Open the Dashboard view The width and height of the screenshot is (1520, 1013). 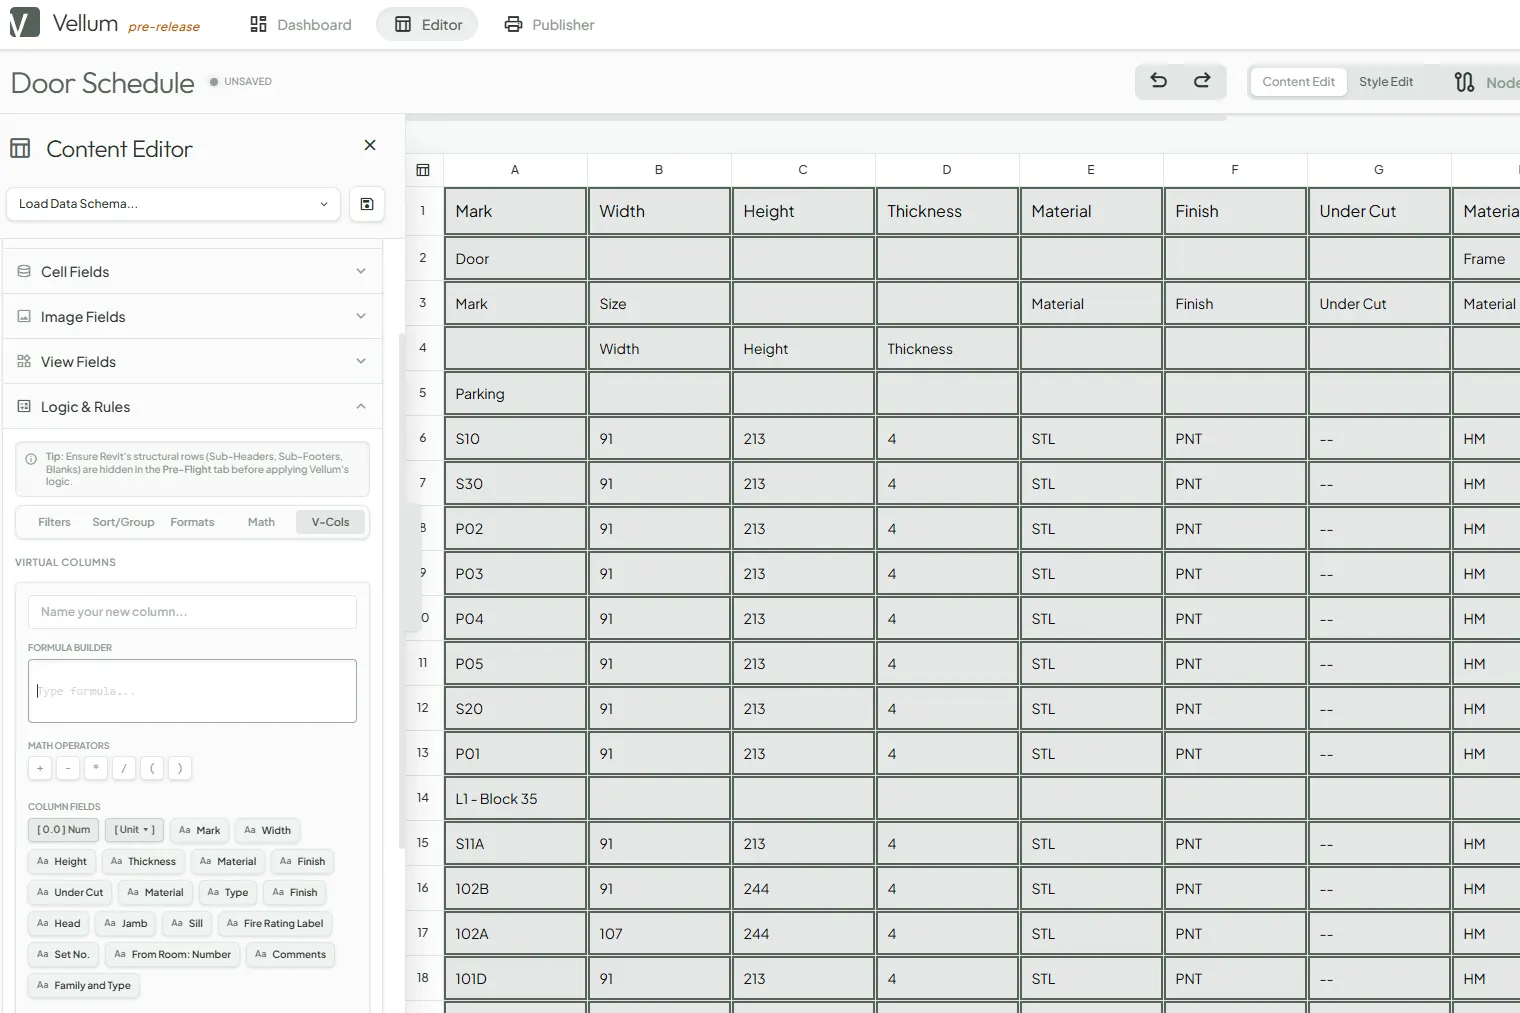[x=300, y=24]
